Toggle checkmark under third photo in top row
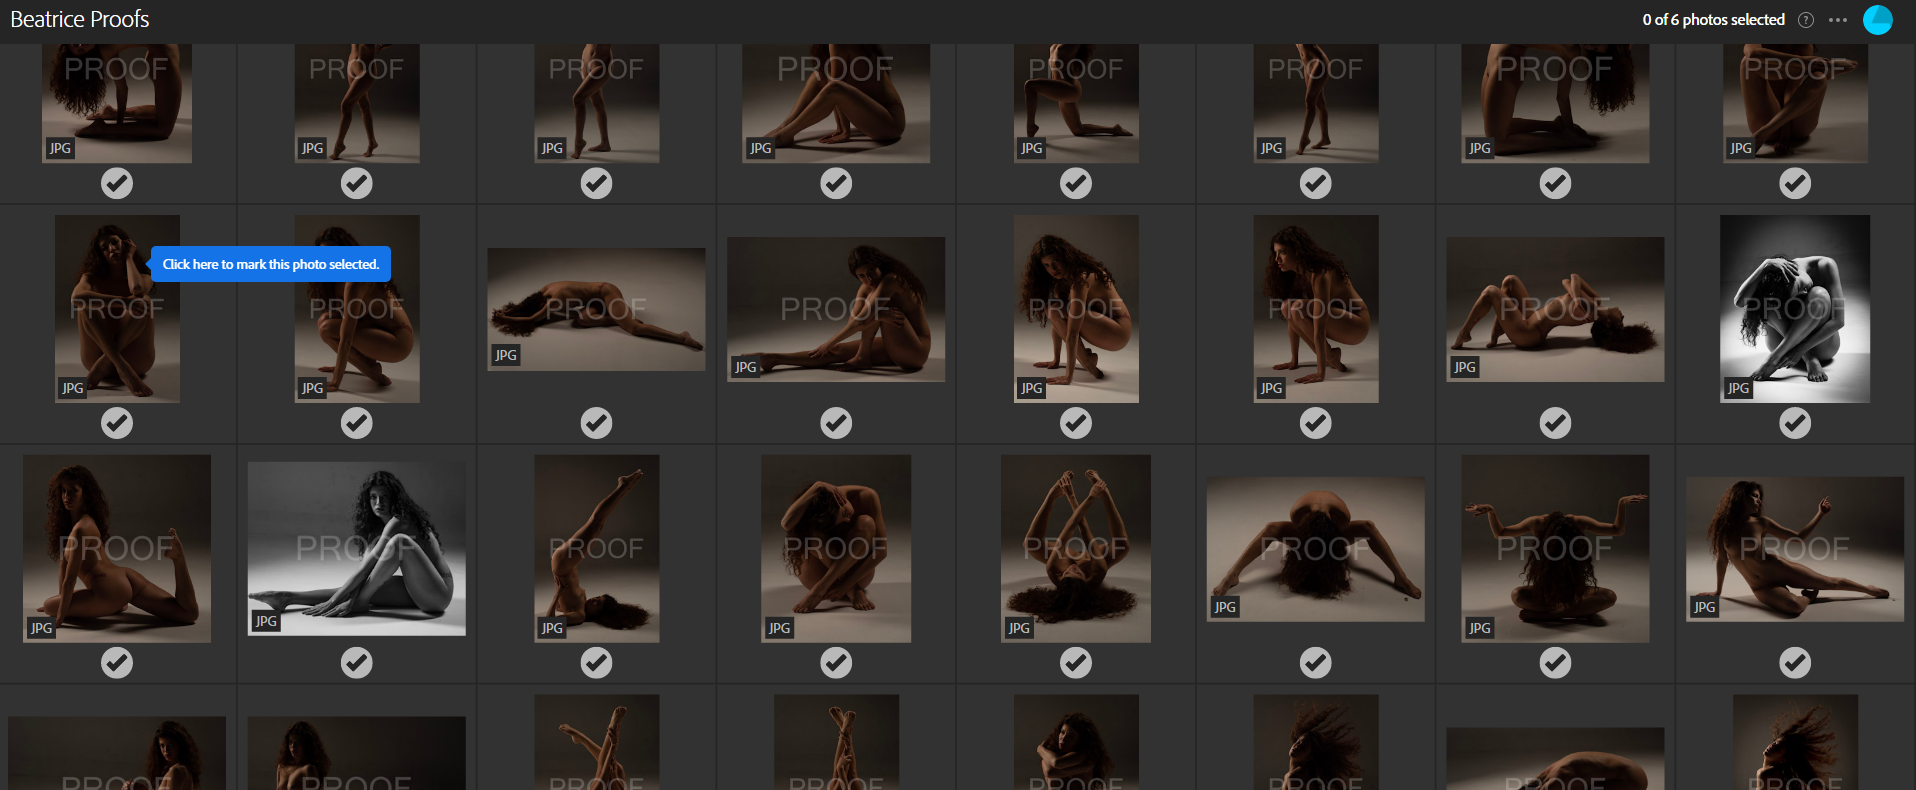 [x=597, y=183]
